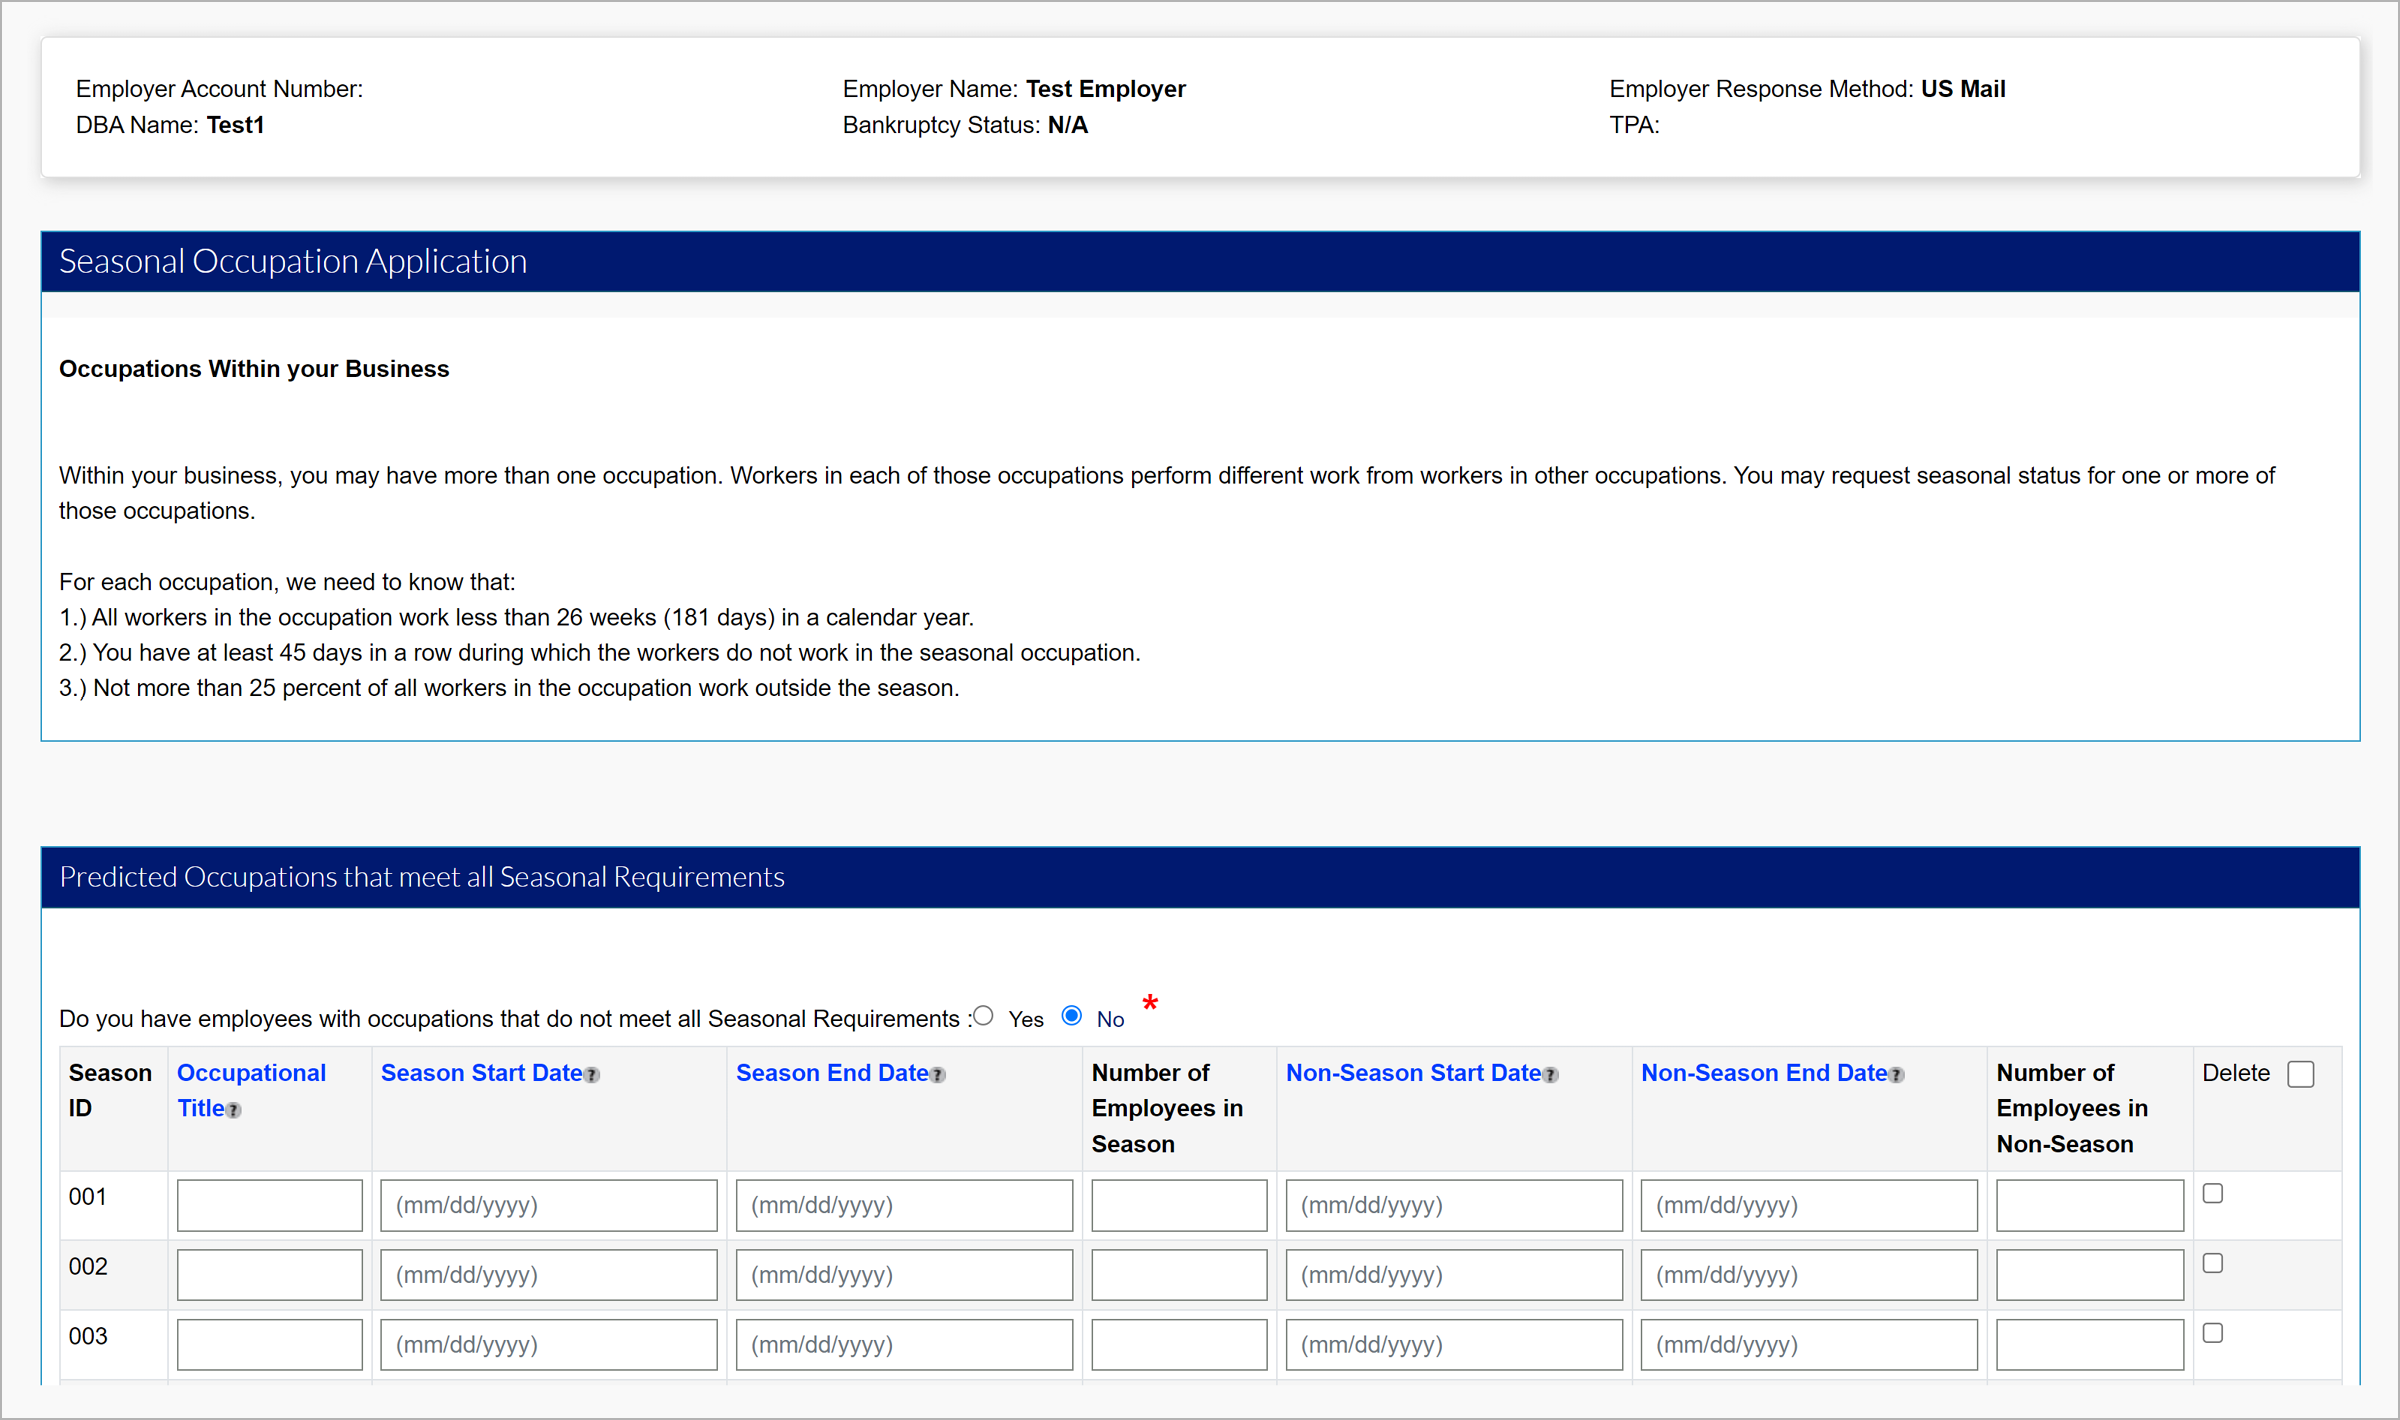Select No radio button option
This screenshot has width=2400, height=1420.
pyautogui.click(x=1072, y=1016)
